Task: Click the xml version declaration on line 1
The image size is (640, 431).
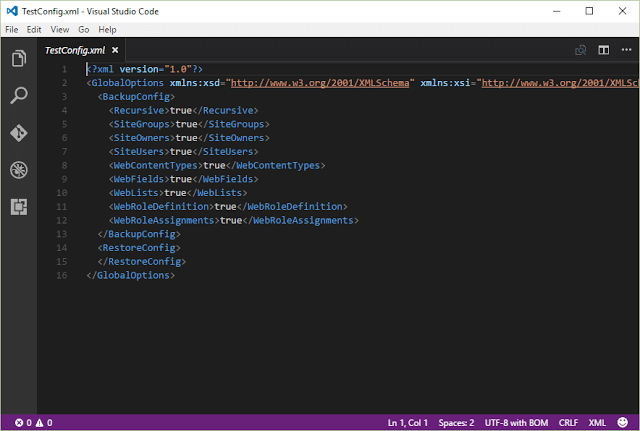Action: [x=144, y=69]
